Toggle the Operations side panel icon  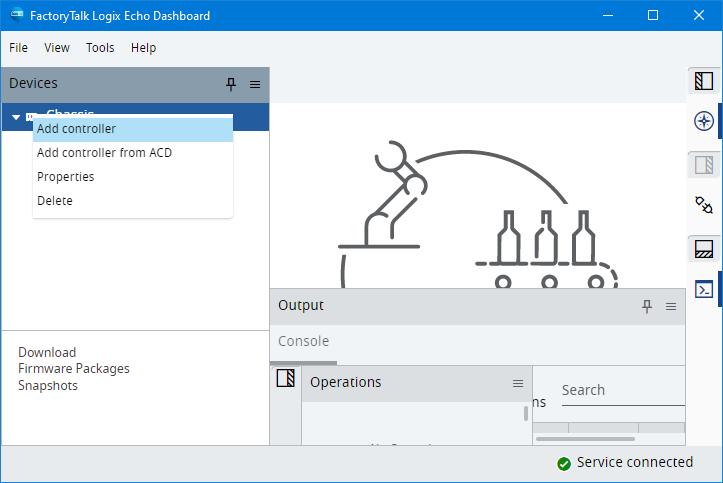pos(286,378)
